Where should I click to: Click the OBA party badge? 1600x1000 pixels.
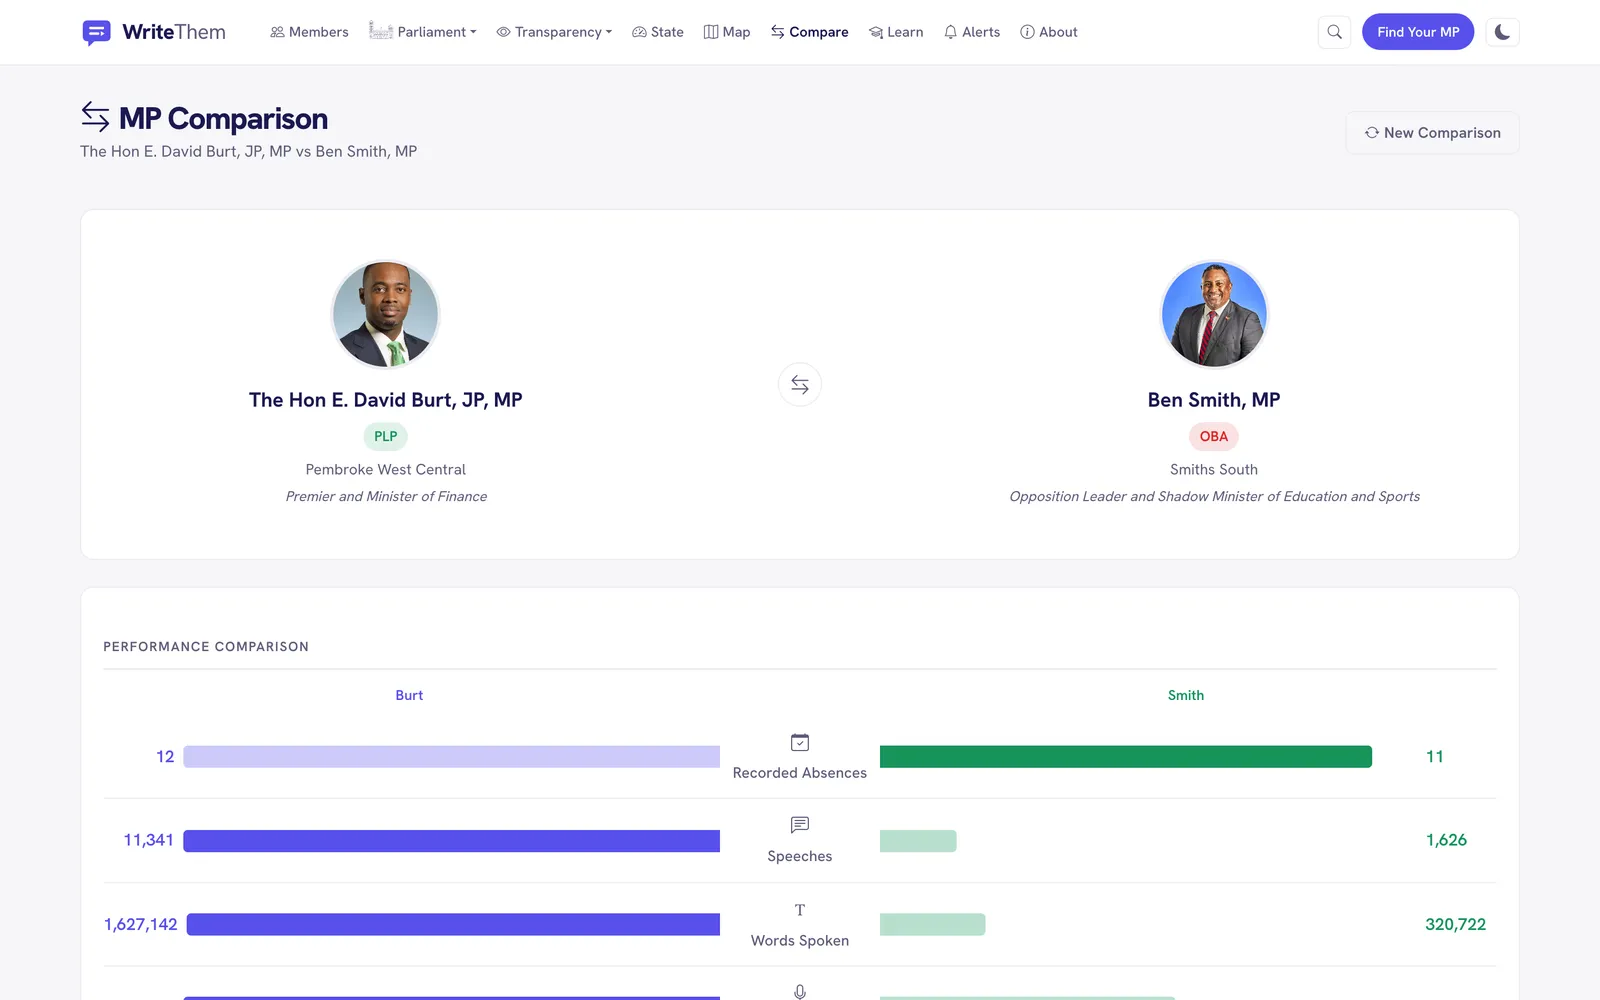click(1214, 436)
